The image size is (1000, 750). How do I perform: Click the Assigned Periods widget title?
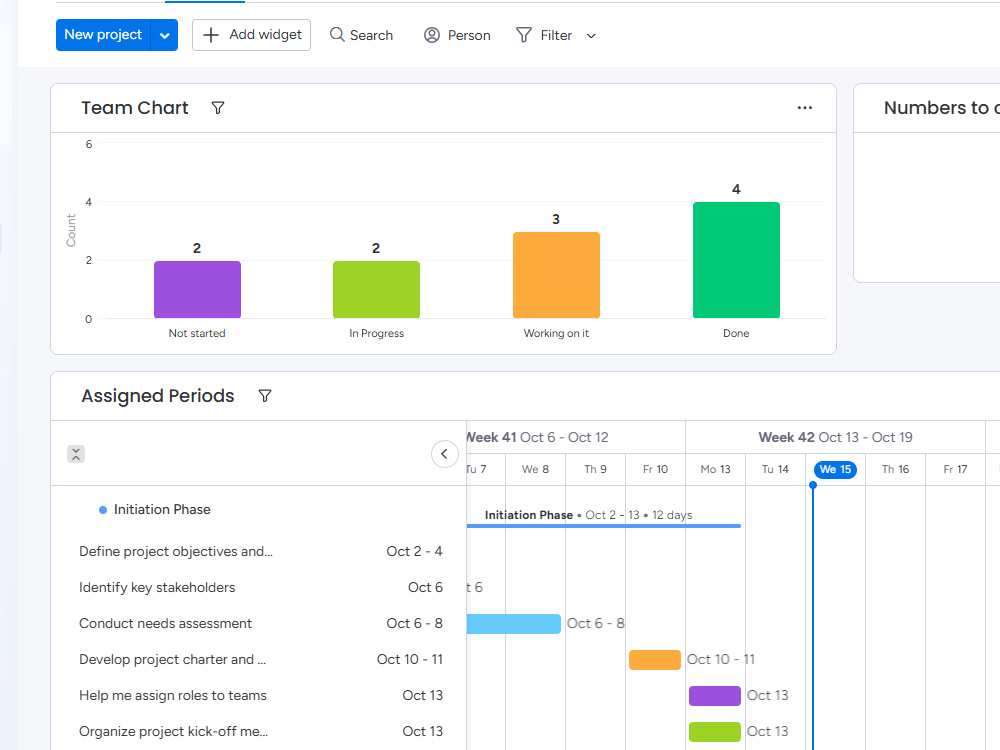click(158, 396)
